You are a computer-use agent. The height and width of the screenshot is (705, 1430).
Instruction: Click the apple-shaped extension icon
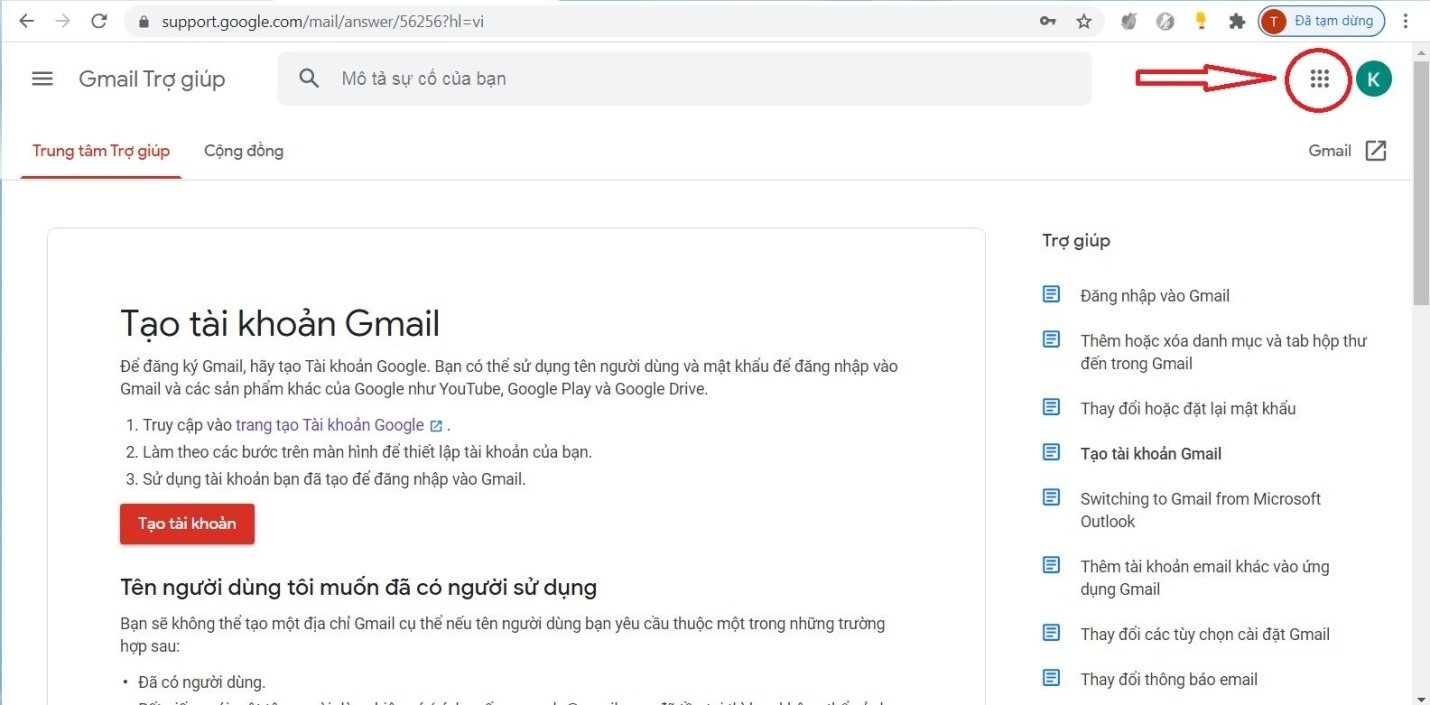point(1129,21)
